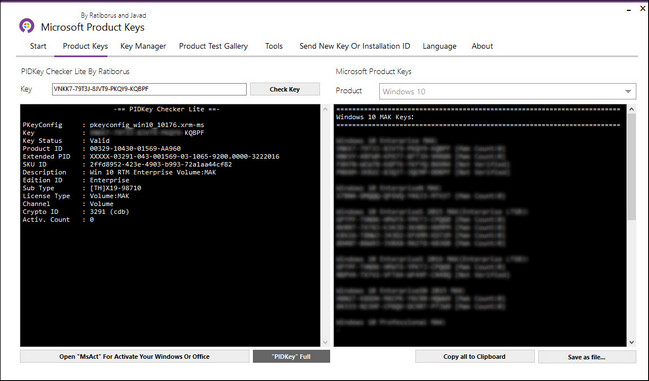Click the key list scrollbar thumb

pyautogui.click(x=632, y=166)
